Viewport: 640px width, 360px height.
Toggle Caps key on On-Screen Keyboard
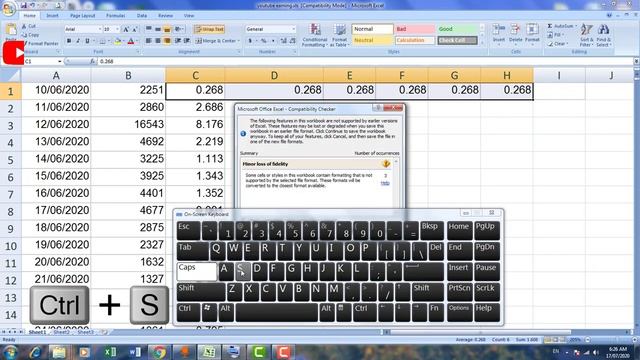[x=196, y=271]
